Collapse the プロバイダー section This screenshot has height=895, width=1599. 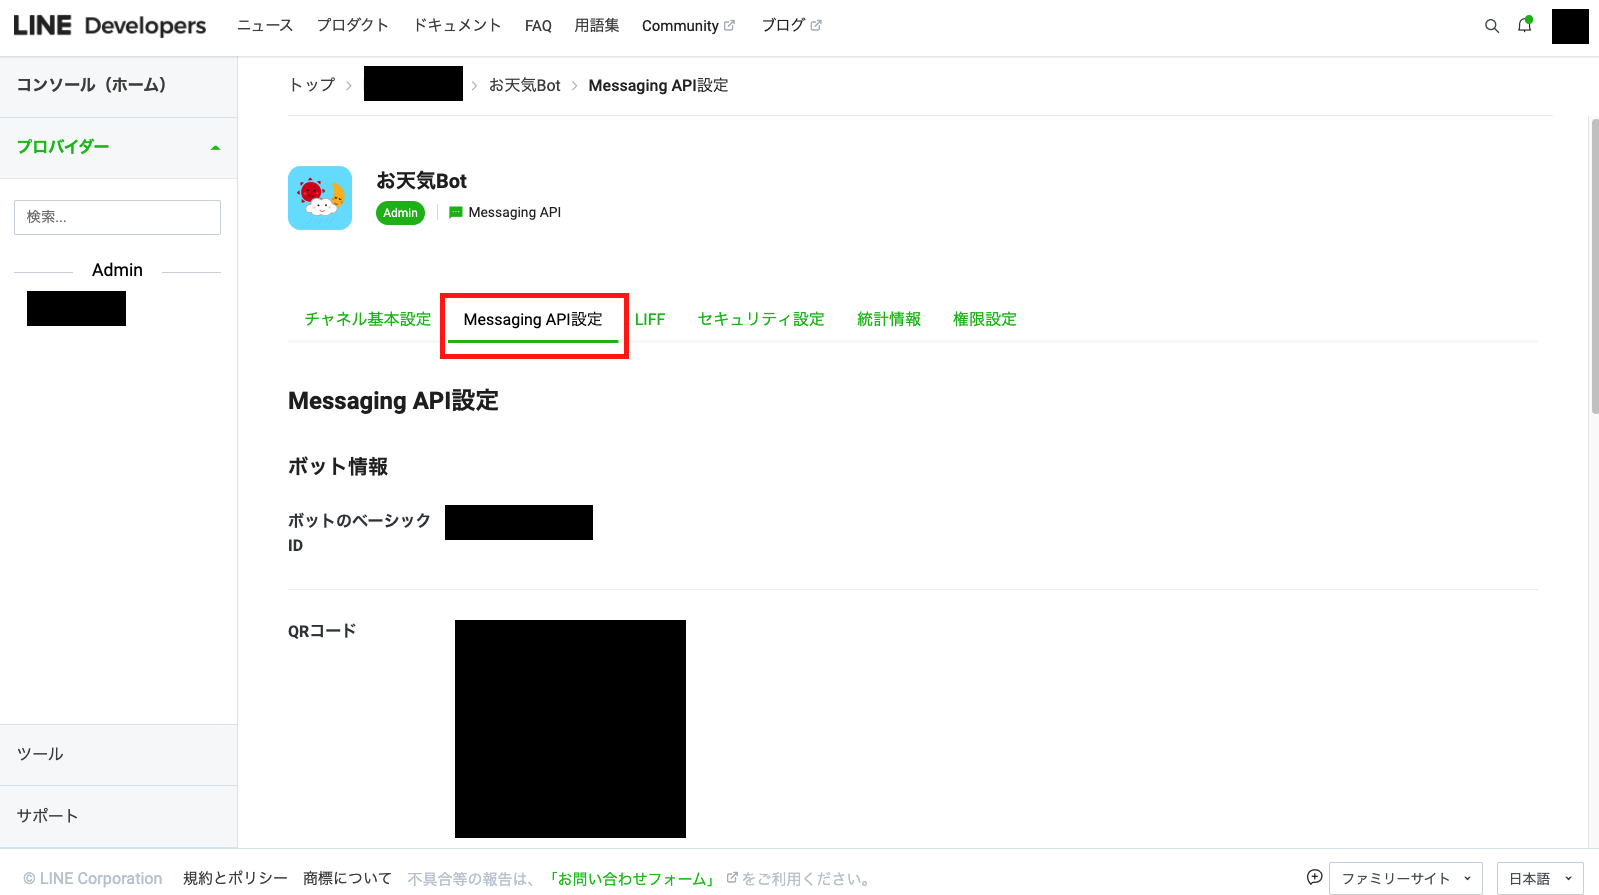tap(118, 148)
